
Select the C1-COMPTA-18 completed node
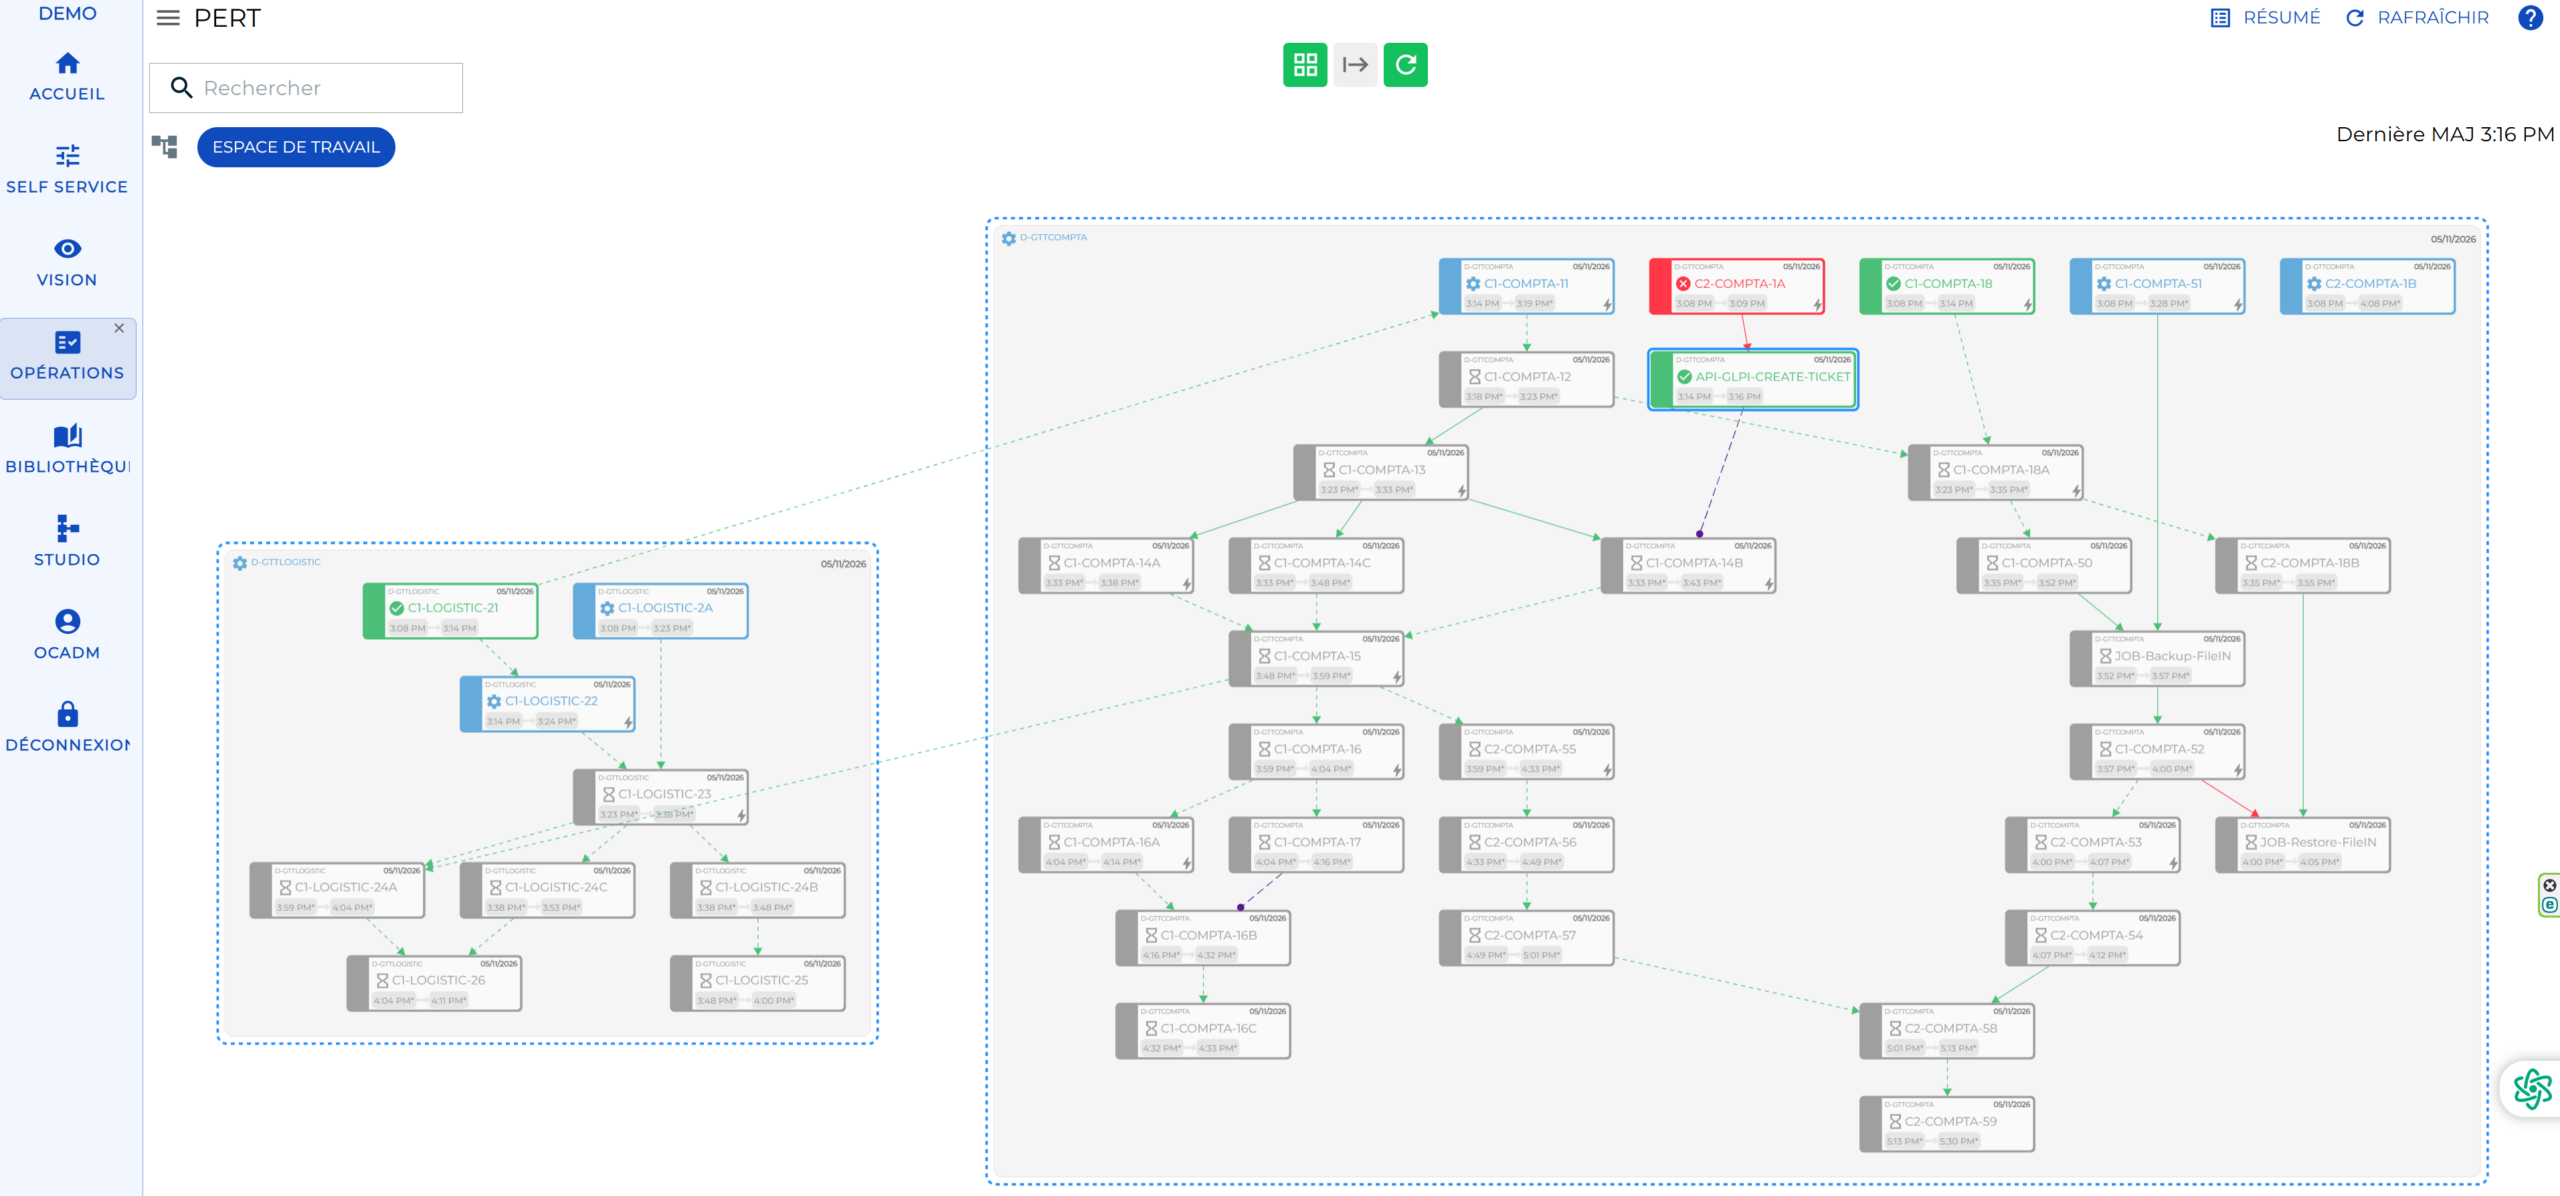click(x=1947, y=286)
